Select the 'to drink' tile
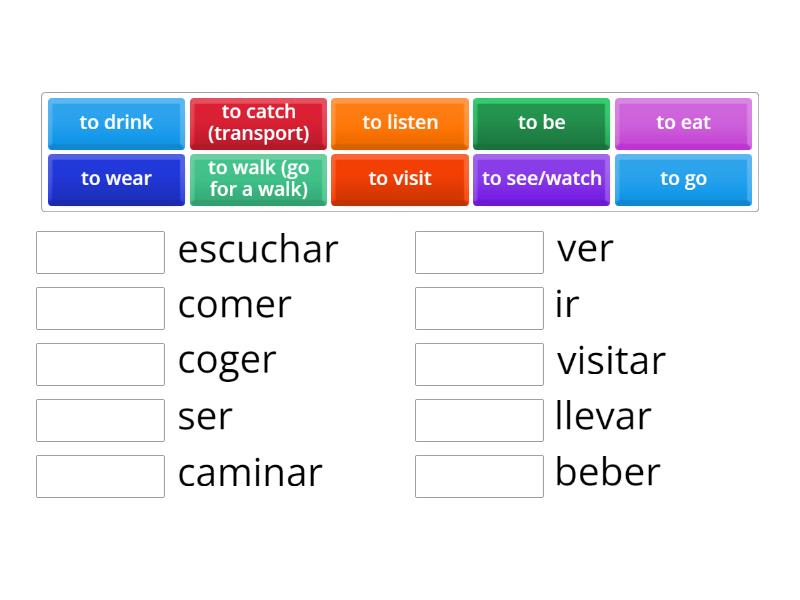Image resolution: width=800 pixels, height=600 pixels. point(115,123)
